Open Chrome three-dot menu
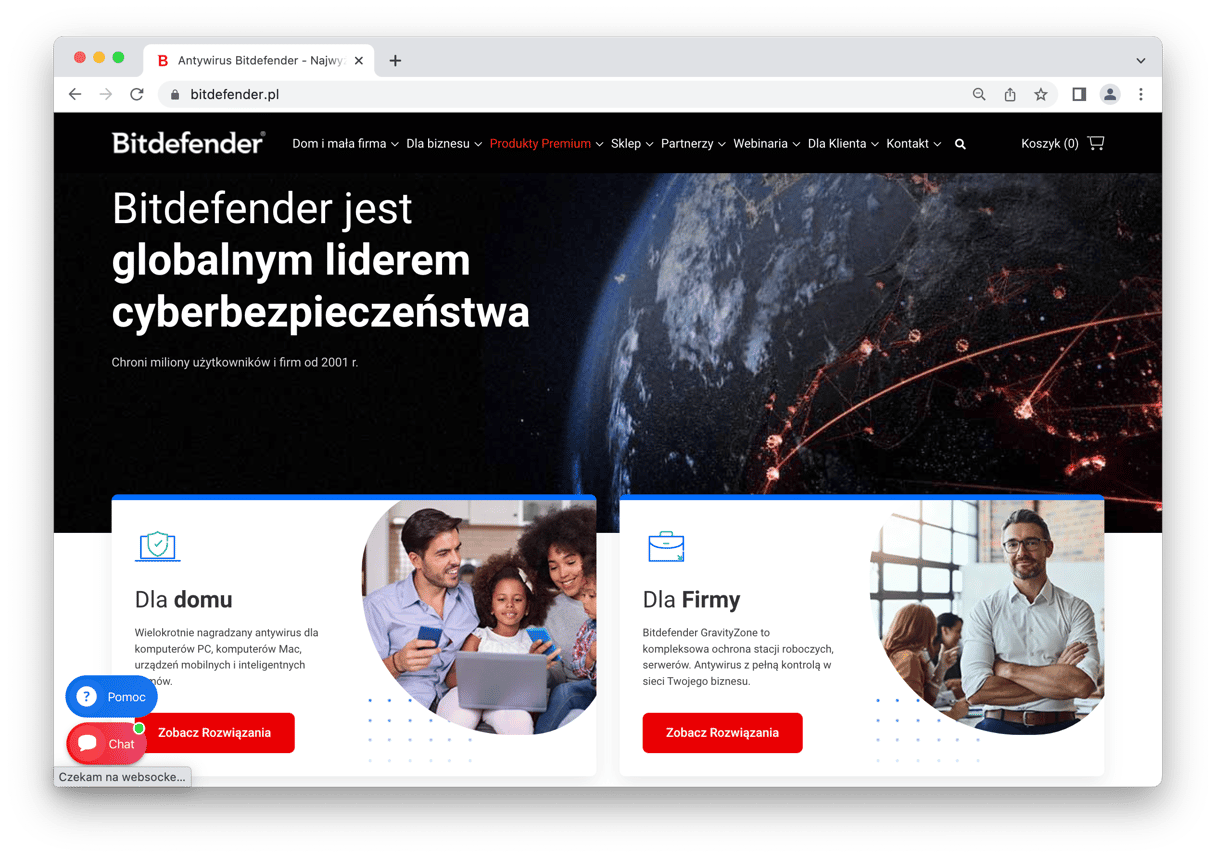This screenshot has width=1216, height=858. [x=1141, y=94]
